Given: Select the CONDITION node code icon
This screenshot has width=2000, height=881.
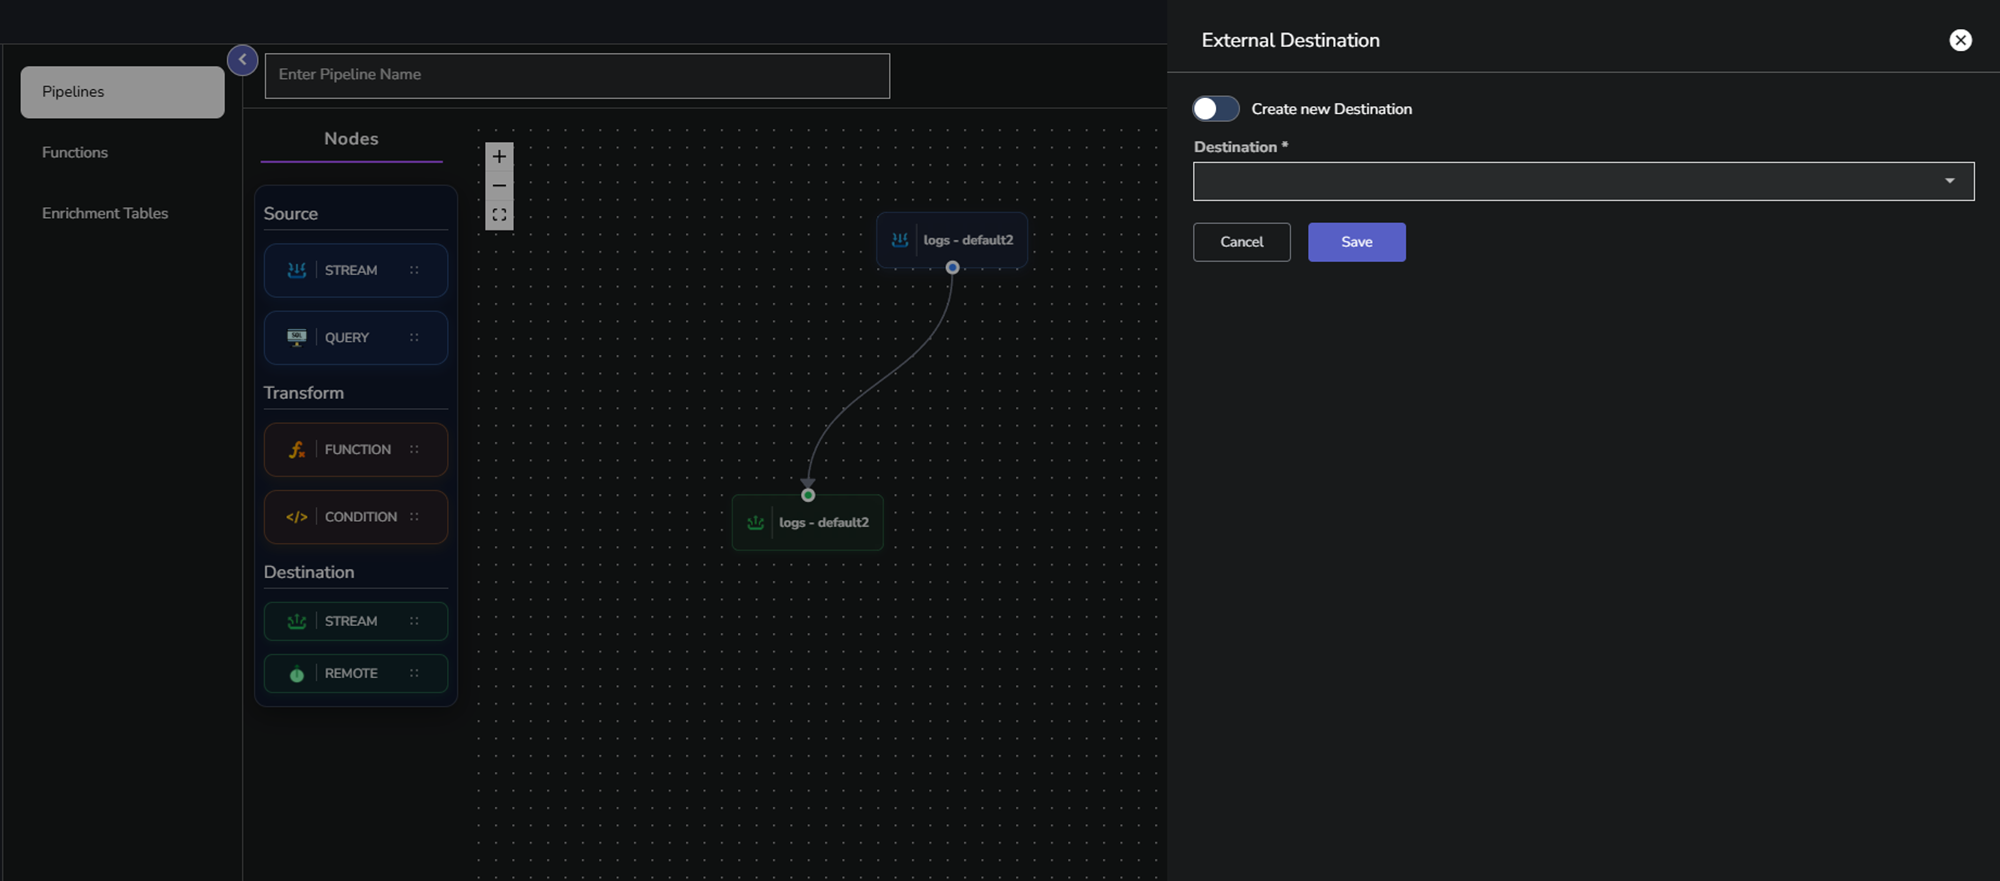Looking at the screenshot, I should click(297, 517).
